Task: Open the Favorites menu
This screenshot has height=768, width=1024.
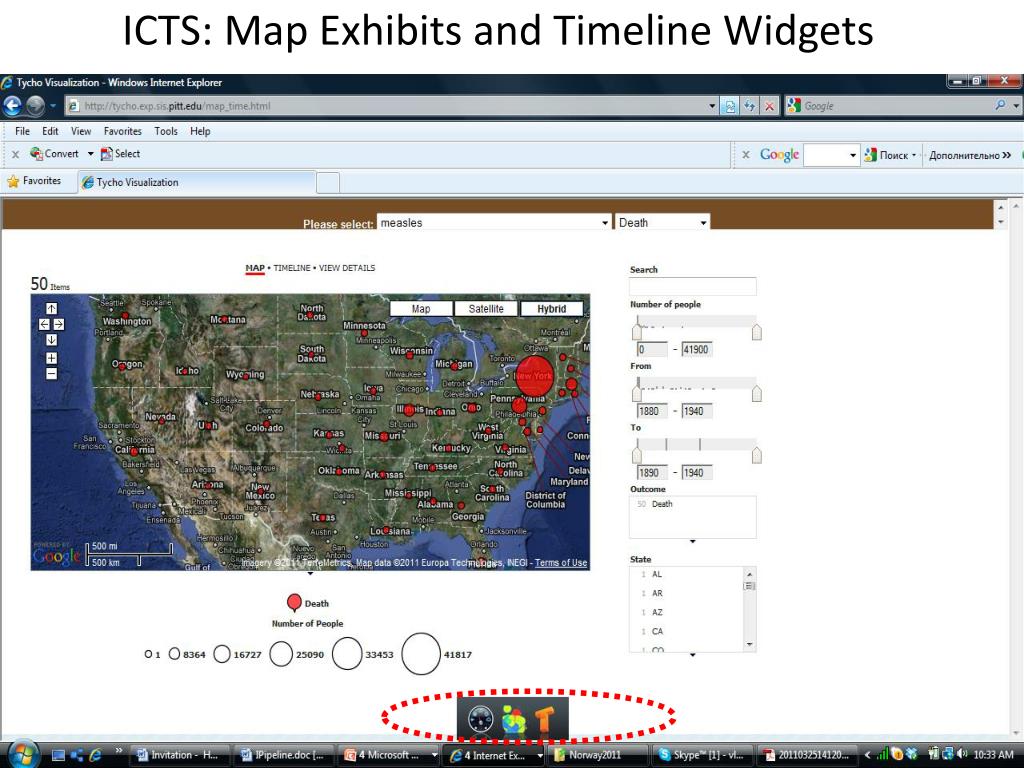Action: (123, 131)
